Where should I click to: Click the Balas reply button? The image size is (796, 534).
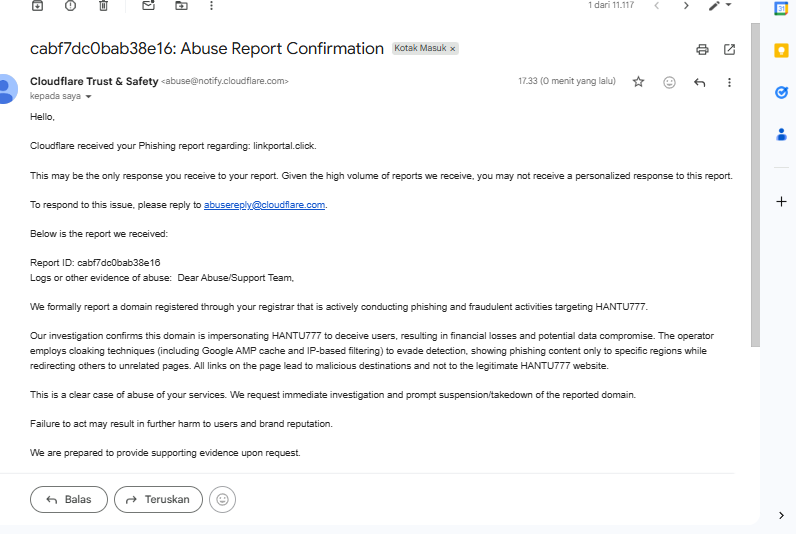point(69,499)
